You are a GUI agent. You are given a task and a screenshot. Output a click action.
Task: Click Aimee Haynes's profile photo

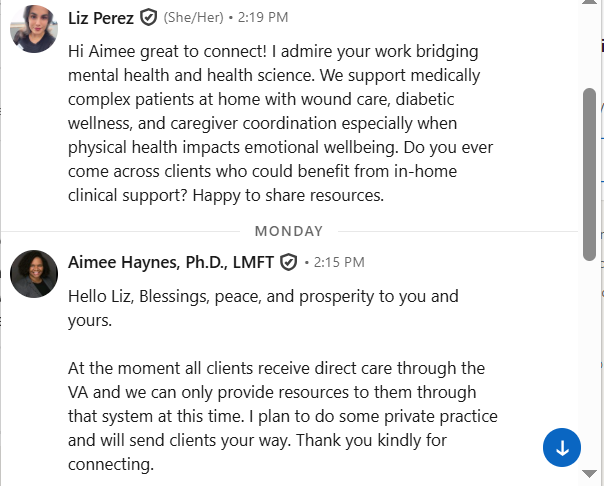point(33,274)
